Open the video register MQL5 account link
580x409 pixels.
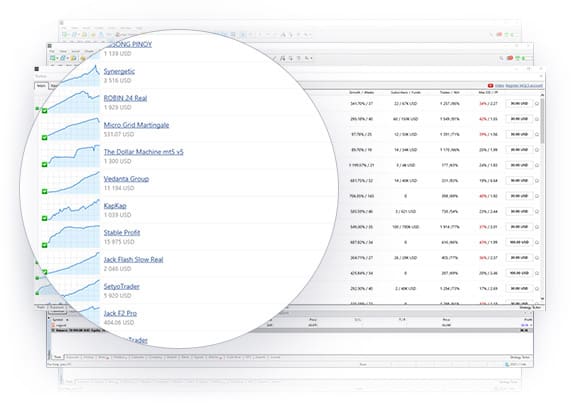pos(519,85)
